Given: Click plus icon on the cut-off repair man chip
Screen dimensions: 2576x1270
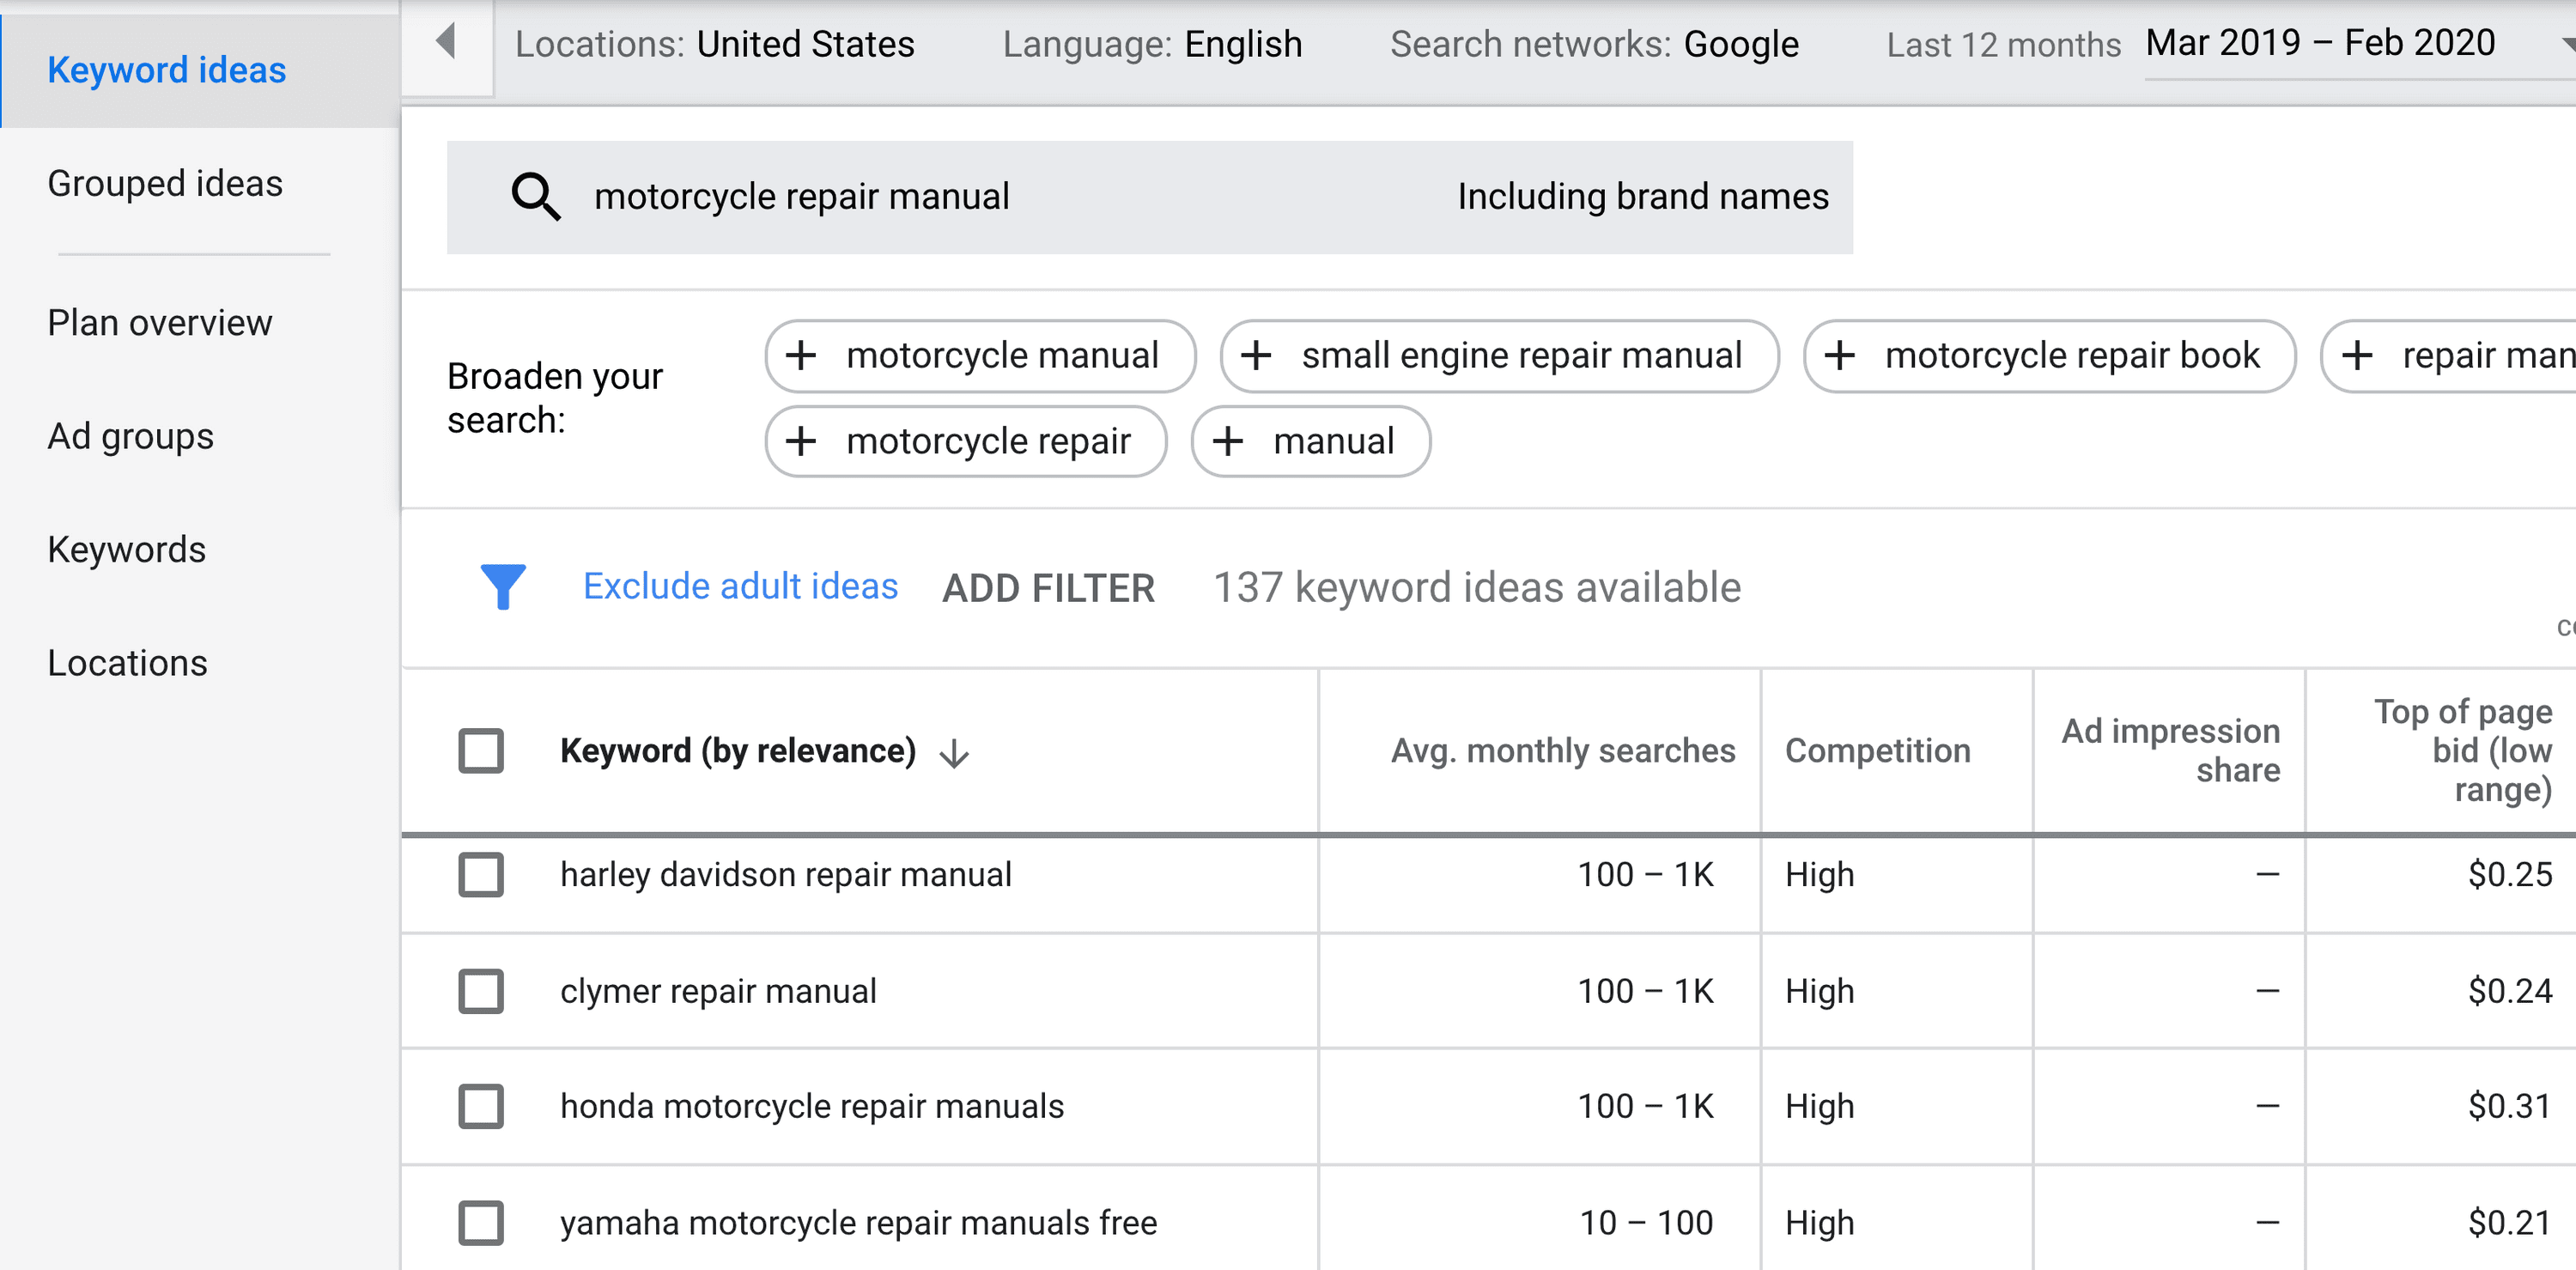Looking at the screenshot, I should (x=2357, y=355).
